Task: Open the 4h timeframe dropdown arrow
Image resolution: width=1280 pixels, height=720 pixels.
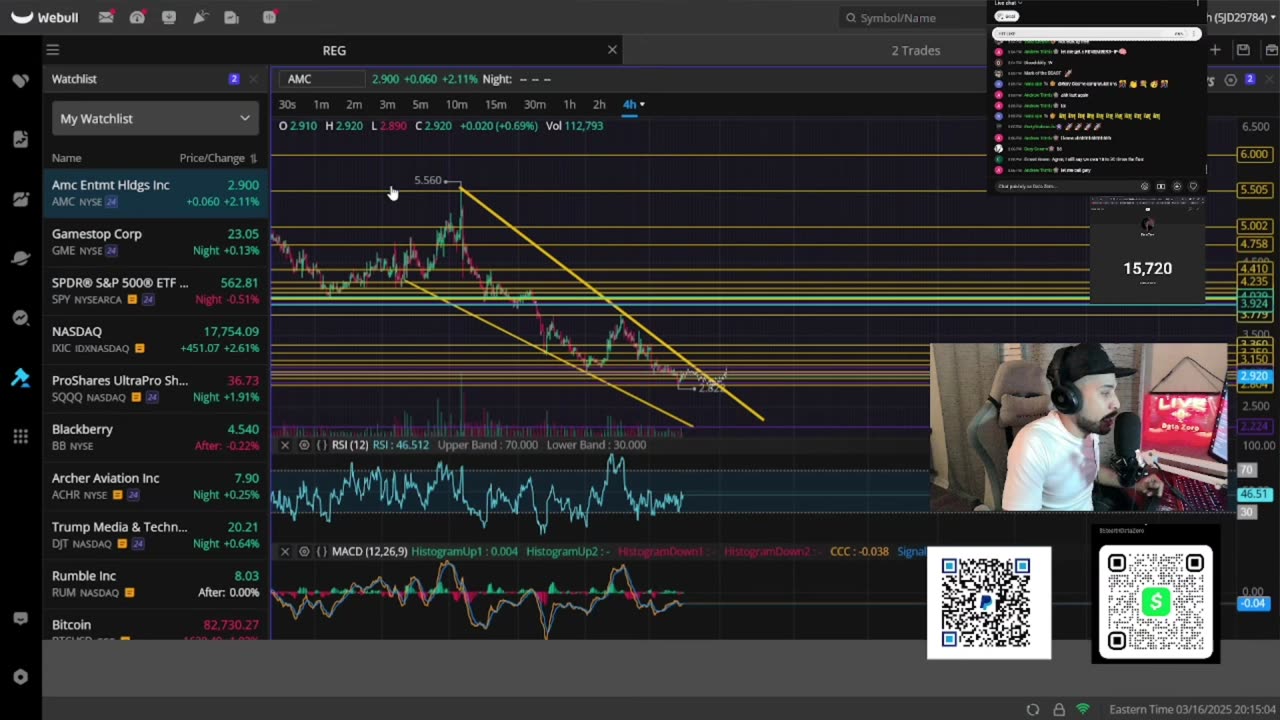Action: pos(642,105)
